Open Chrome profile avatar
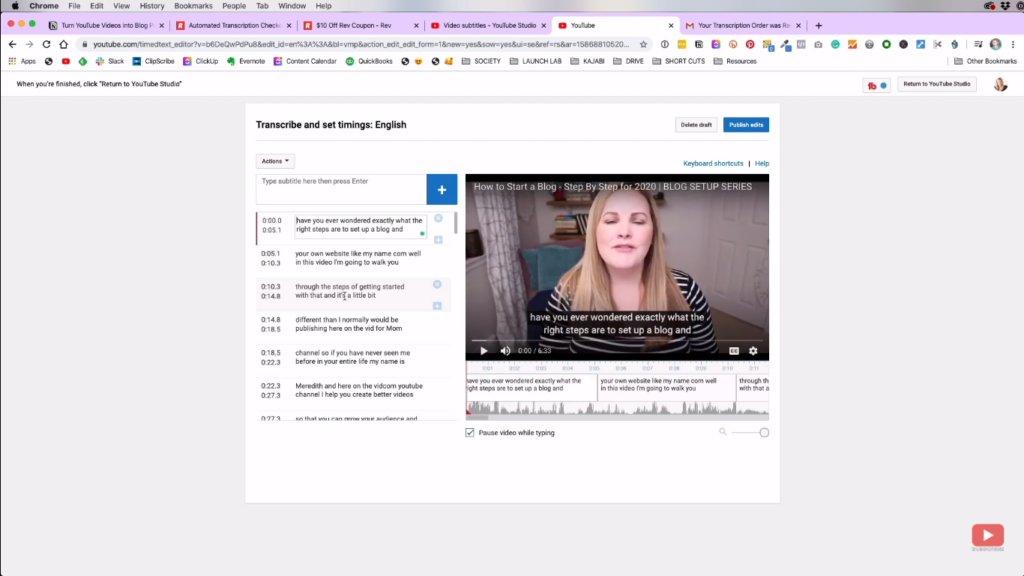The width and height of the screenshot is (1024, 576). click(x=995, y=44)
